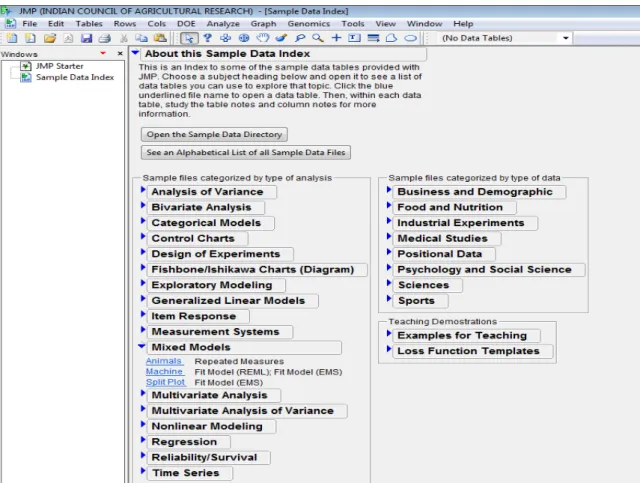
Task: Open the Help menu
Action: point(463,24)
